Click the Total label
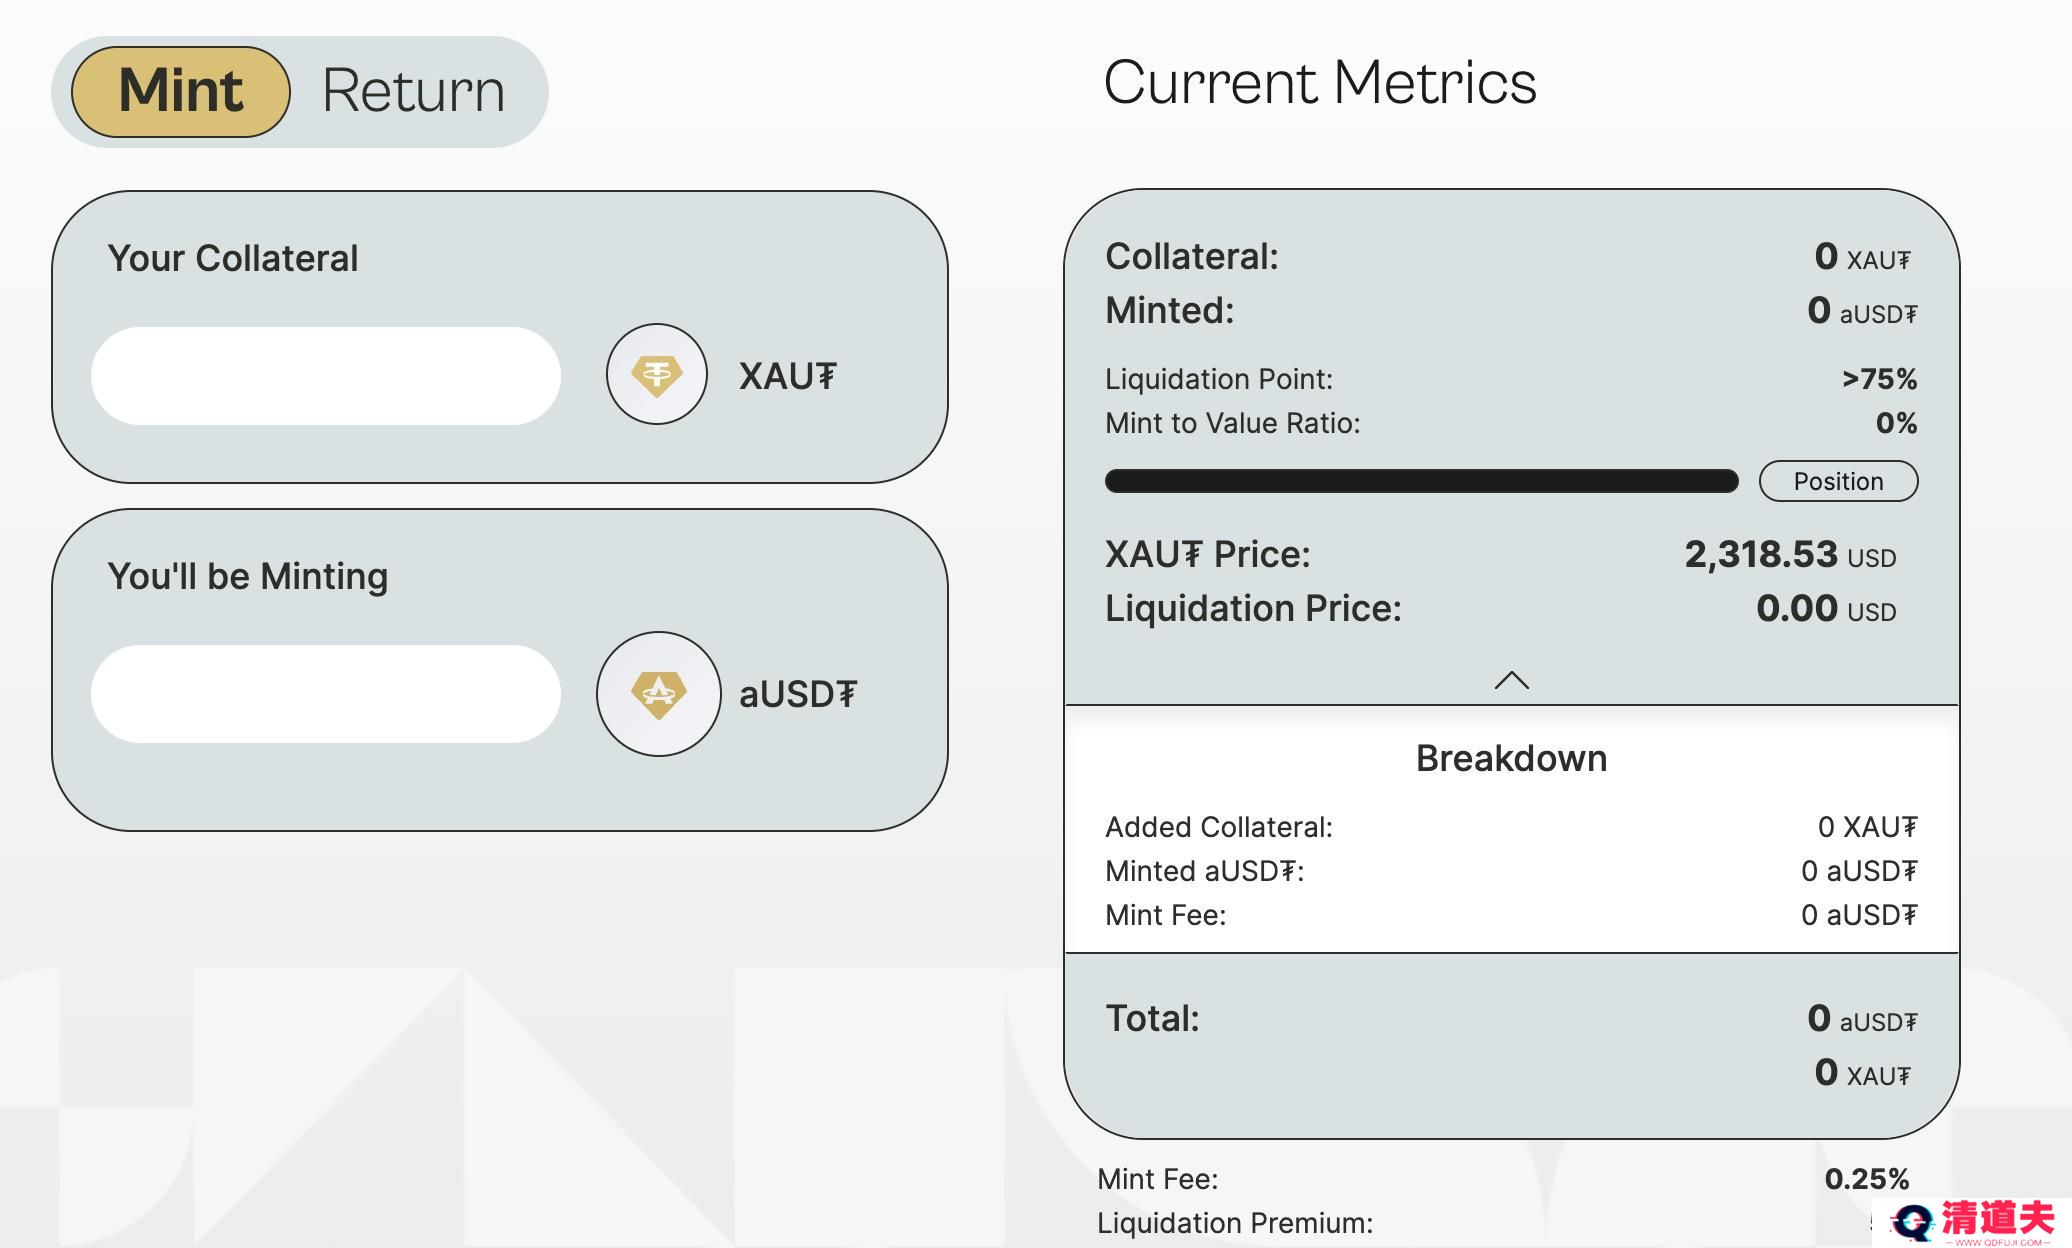Screen dimensions: 2072x1248 tap(1152, 1018)
